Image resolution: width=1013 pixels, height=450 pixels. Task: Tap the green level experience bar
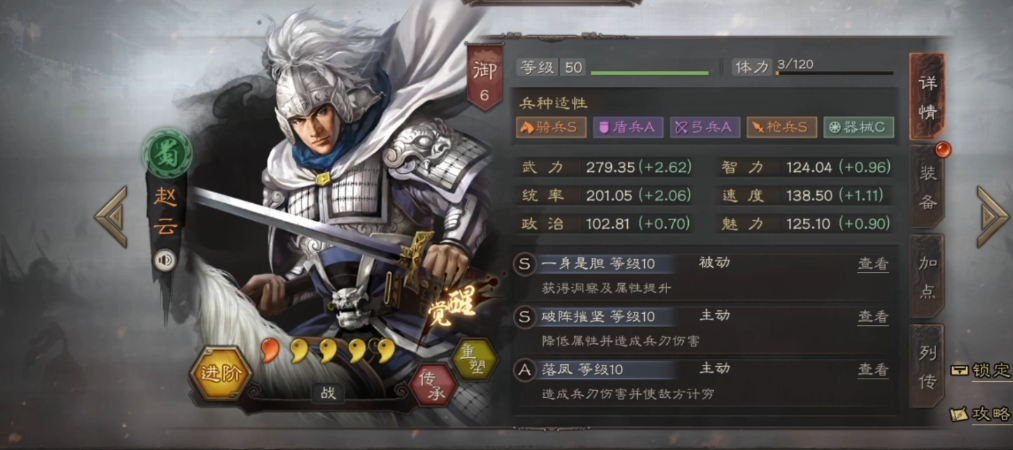[x=649, y=73]
